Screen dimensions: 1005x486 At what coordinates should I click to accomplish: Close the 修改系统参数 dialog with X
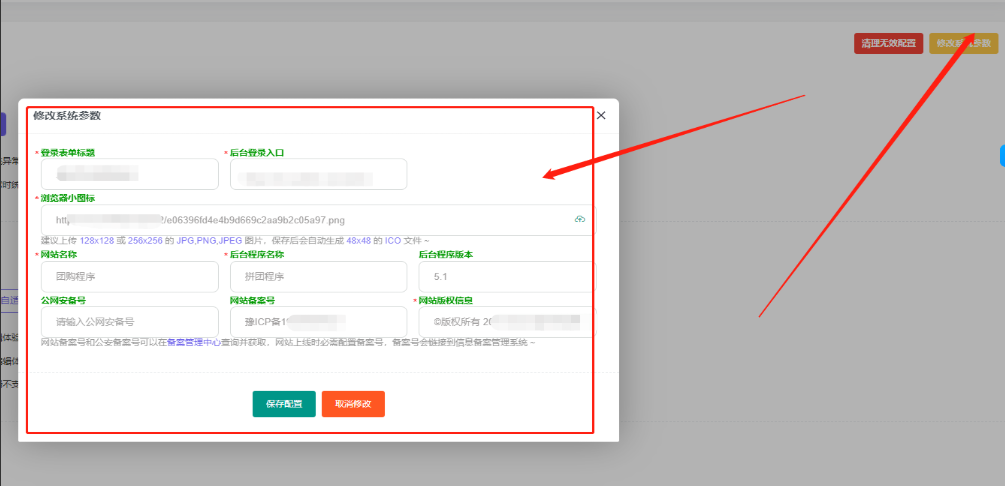click(601, 116)
